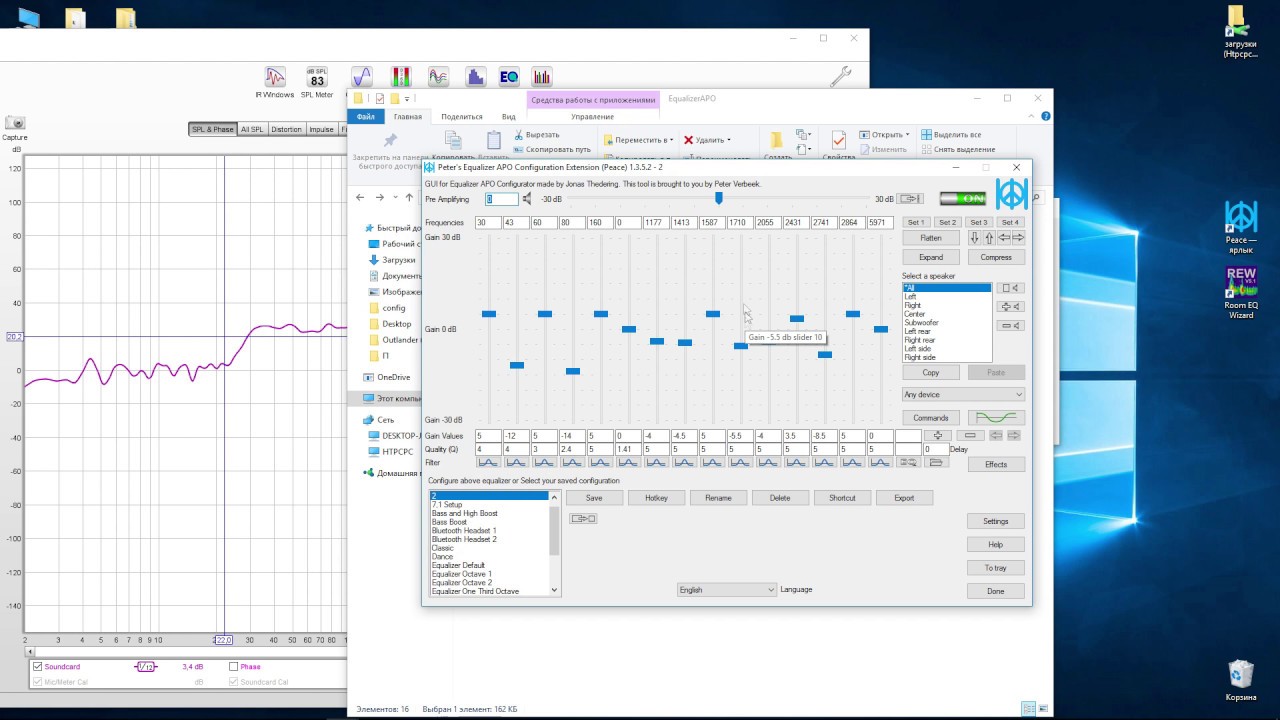Click the Peace logo icon
This screenshot has width=1280, height=720.
click(x=1012, y=193)
